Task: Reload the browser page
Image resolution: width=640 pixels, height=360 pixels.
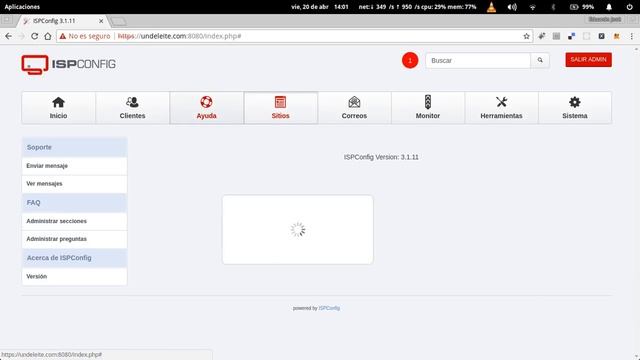Action: [35, 36]
